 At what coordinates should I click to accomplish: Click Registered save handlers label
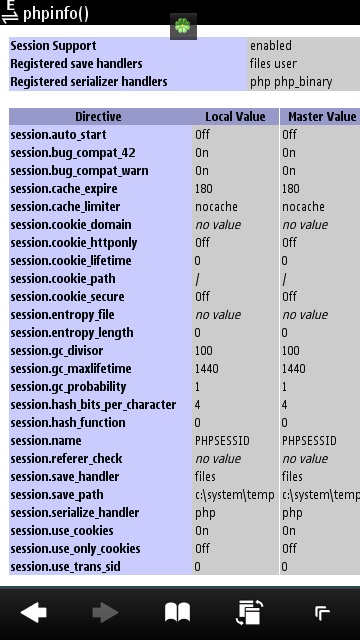(x=76, y=64)
